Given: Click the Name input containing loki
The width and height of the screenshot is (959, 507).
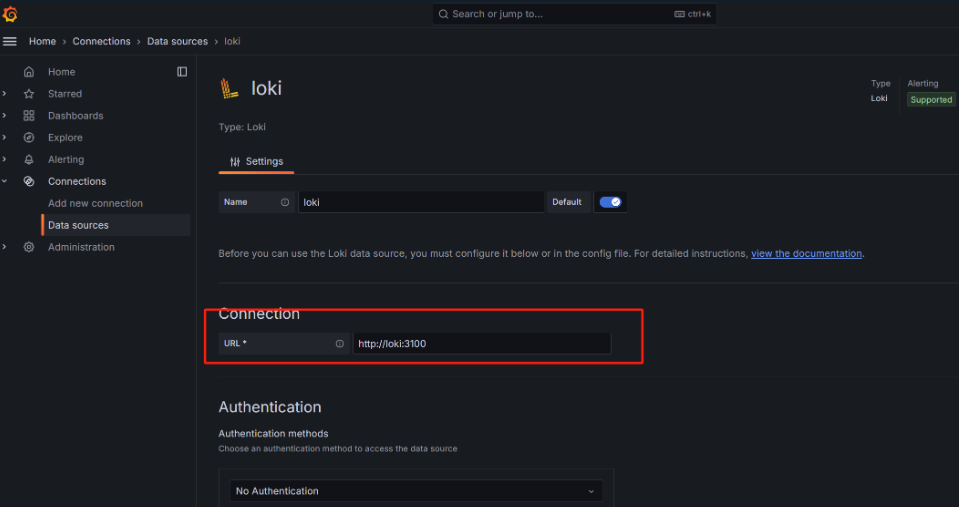Looking at the screenshot, I should (421, 202).
